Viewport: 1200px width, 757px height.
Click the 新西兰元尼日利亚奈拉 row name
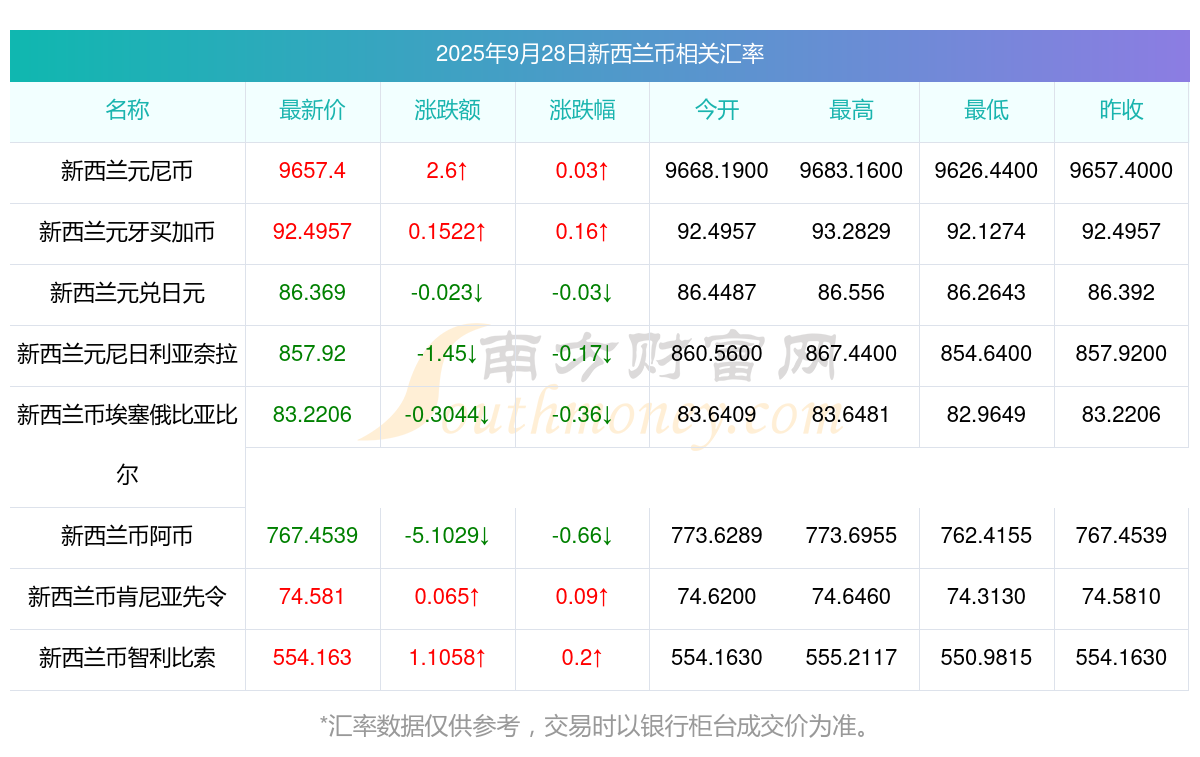coord(127,354)
